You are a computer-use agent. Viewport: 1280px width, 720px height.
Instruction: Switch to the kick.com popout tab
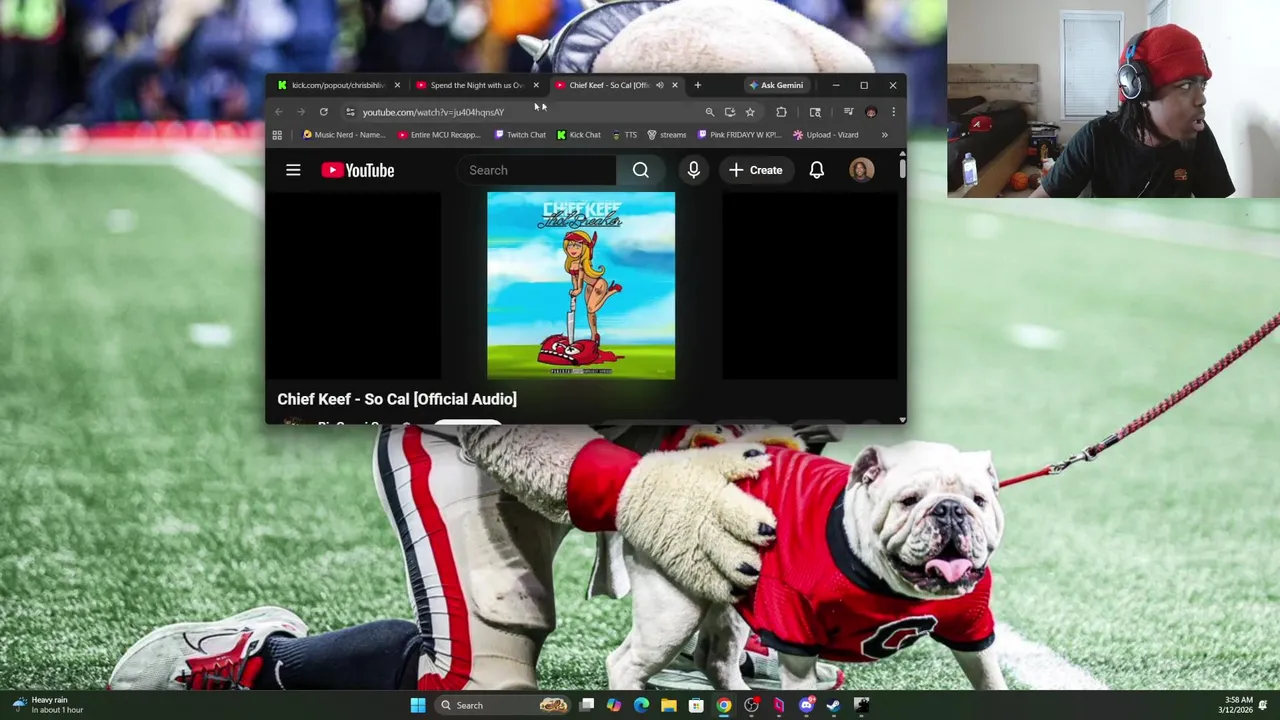click(x=339, y=85)
